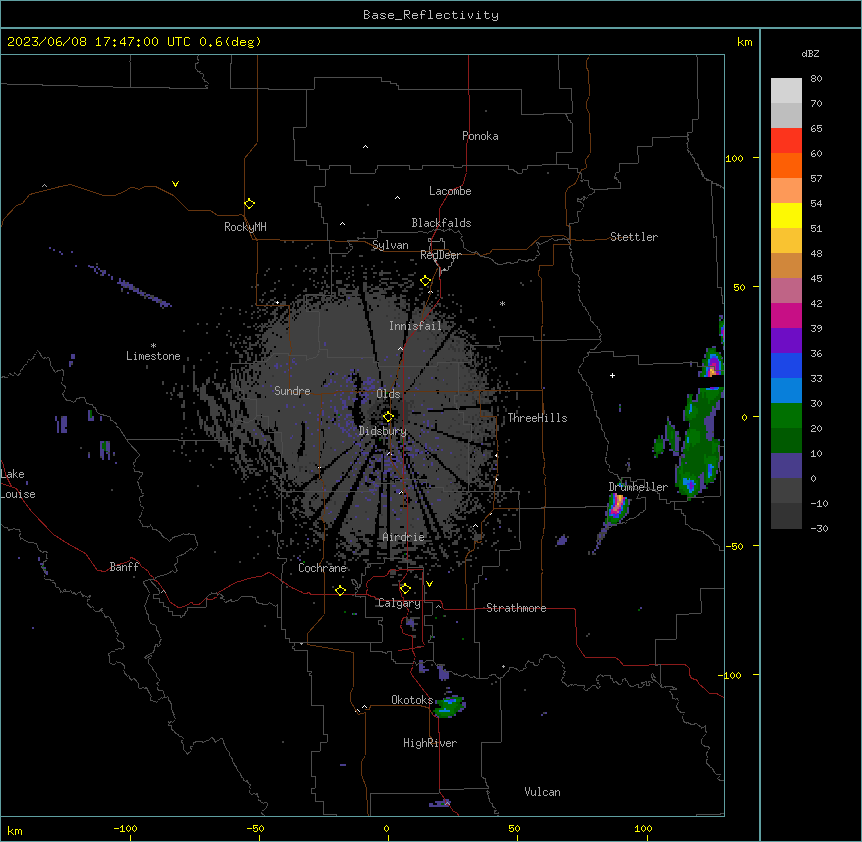Image resolution: width=862 pixels, height=842 pixels.
Task: Click the Strathmore city label
Action: 516,608
